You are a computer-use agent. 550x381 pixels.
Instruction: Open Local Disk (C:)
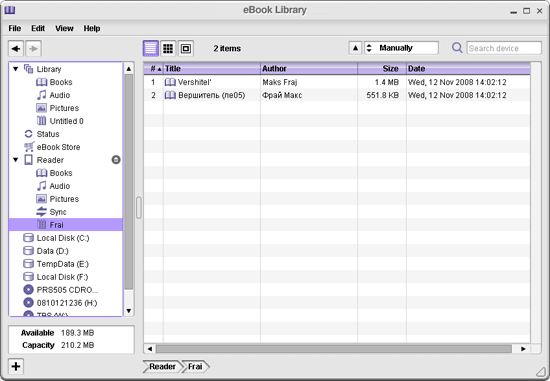click(56, 238)
